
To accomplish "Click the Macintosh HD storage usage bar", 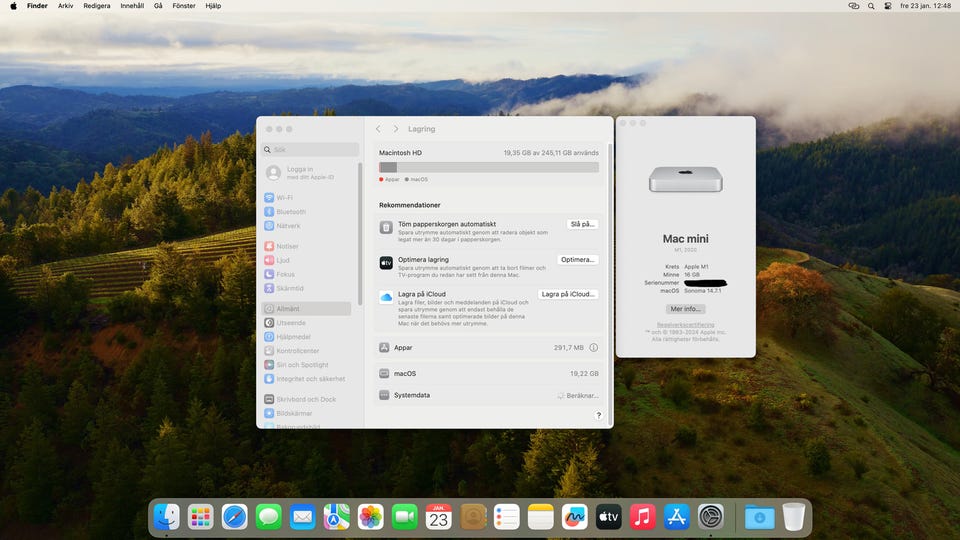I will click(489, 167).
